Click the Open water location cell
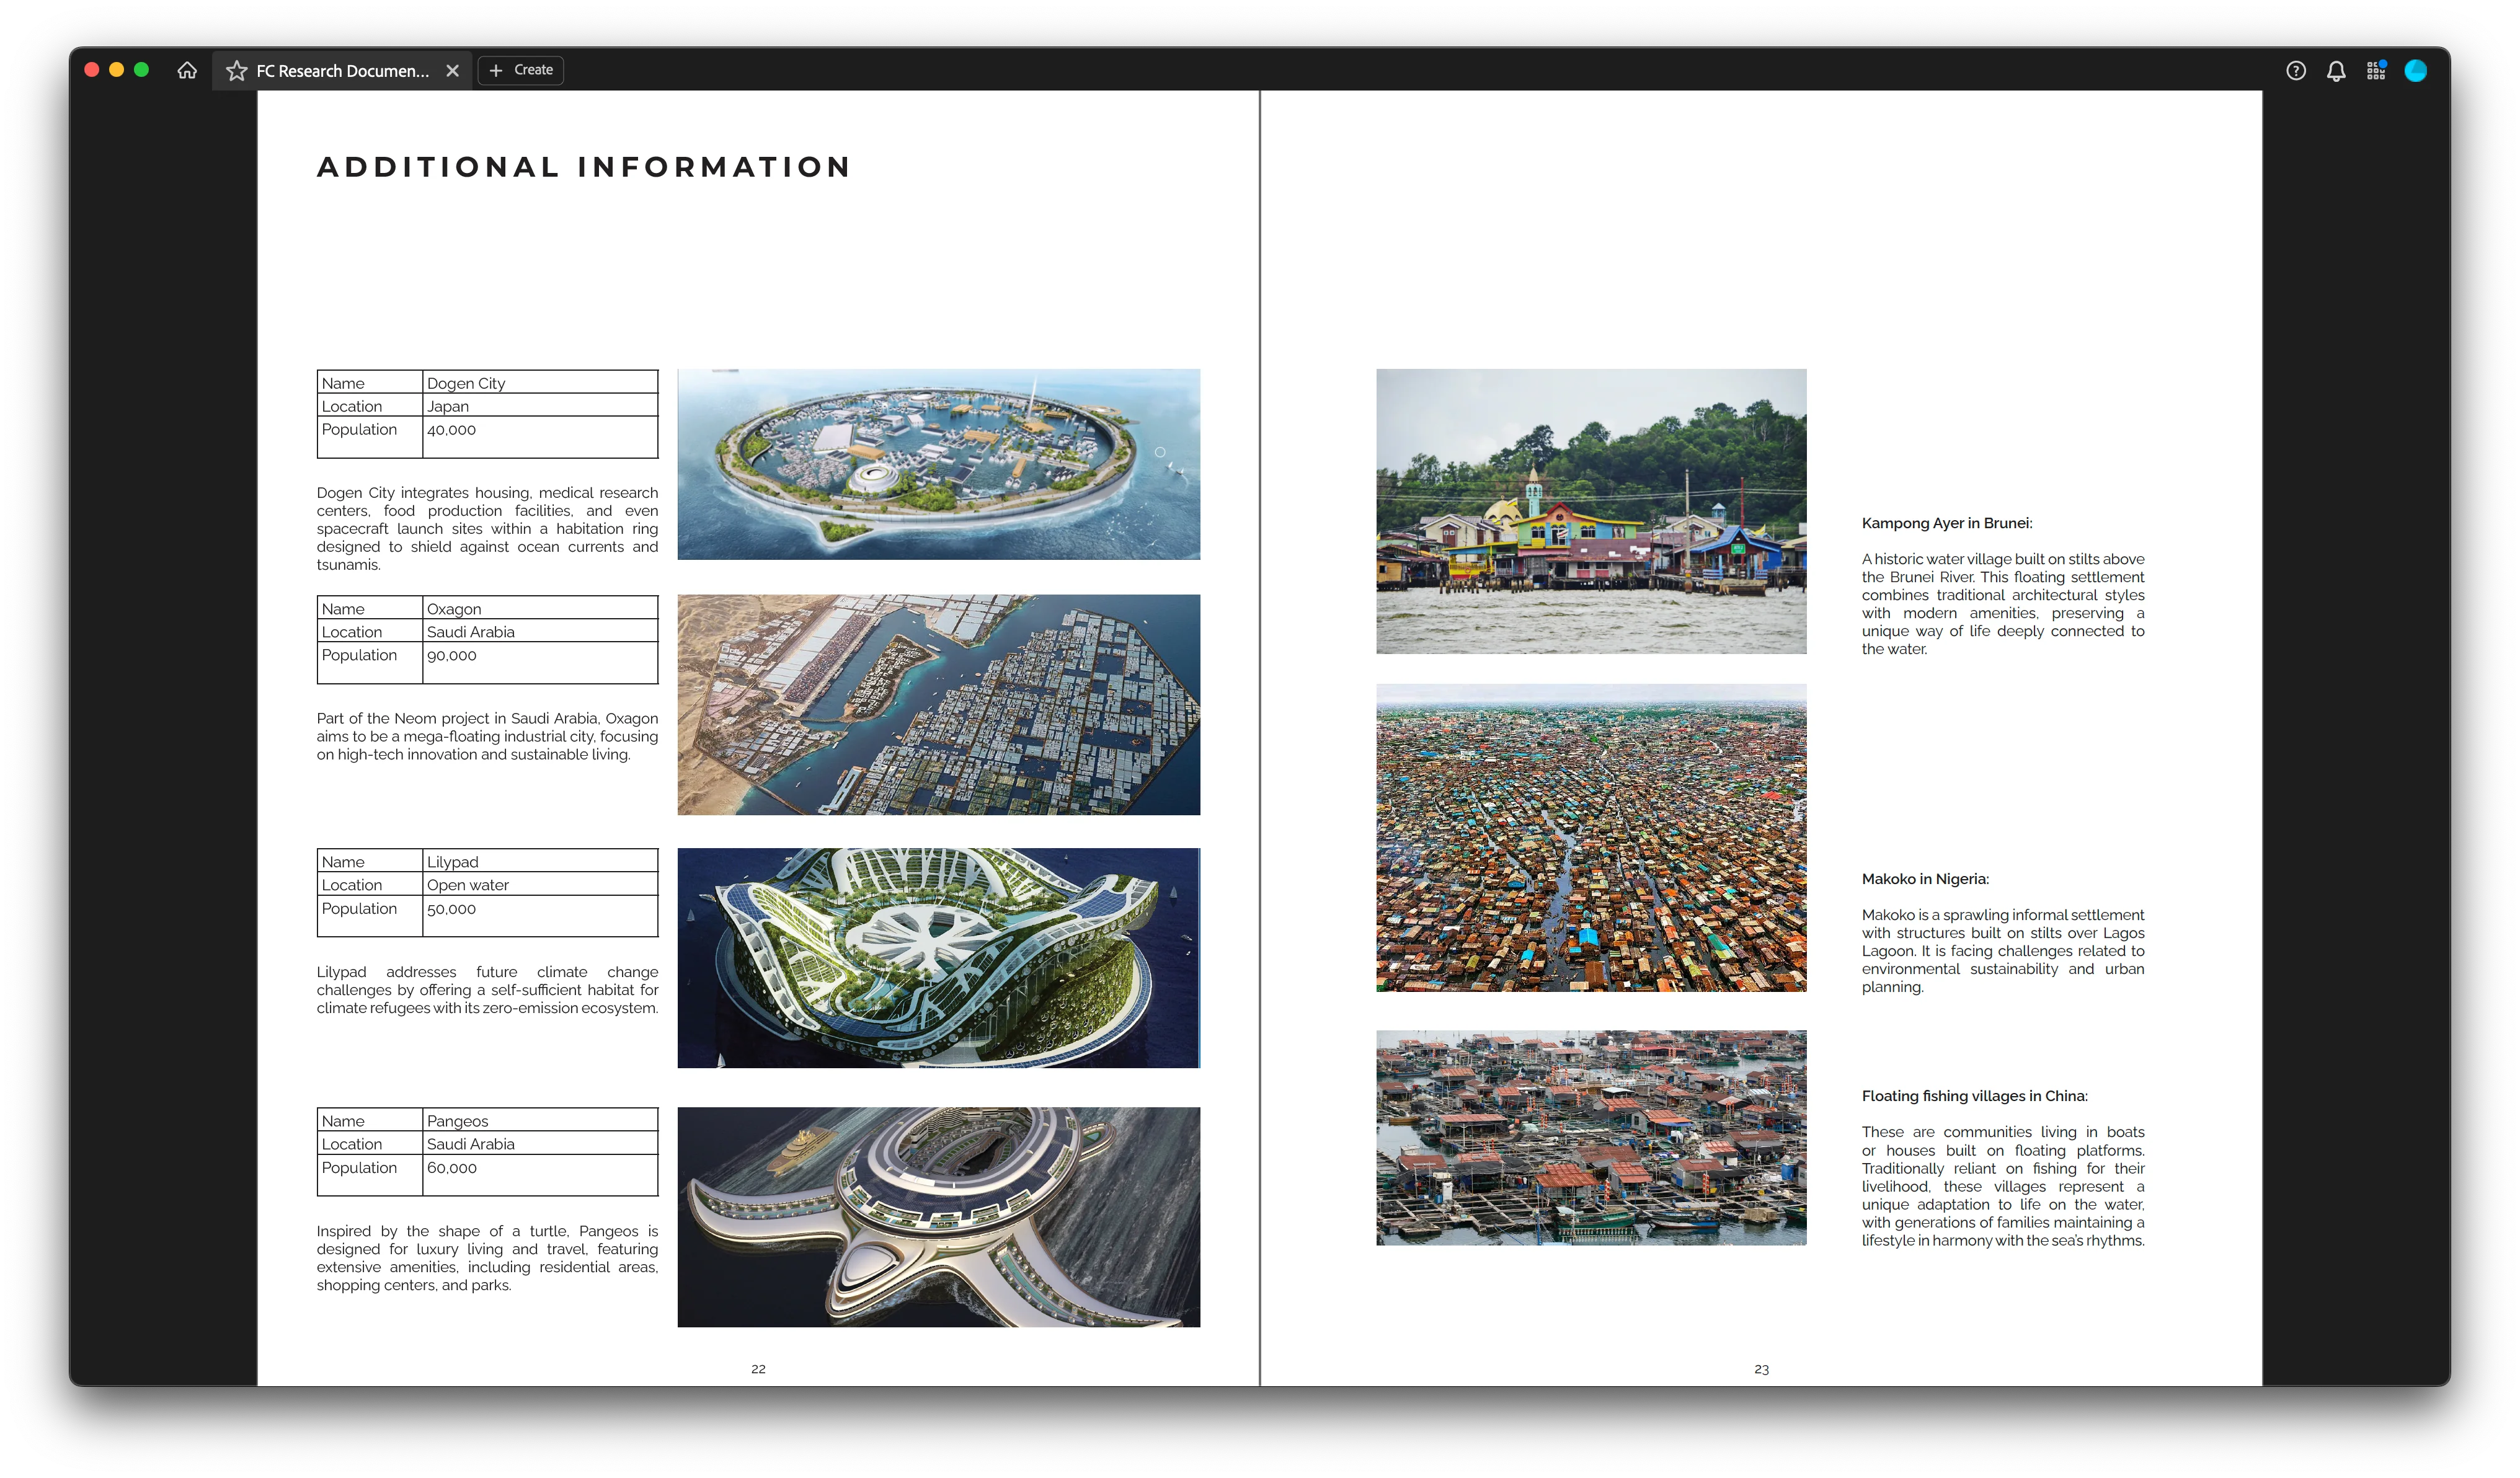2520x1478 pixels. 540,885
